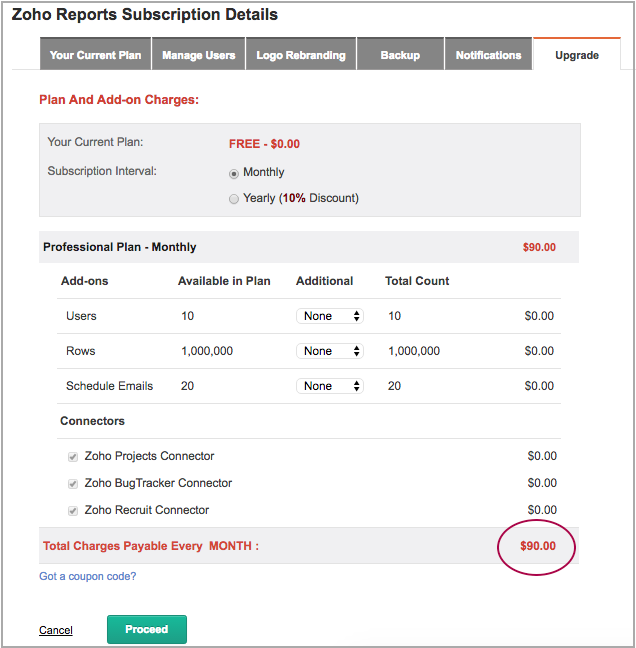The image size is (636, 648).
Task: Select the Monthly subscription interval
Action: click(234, 172)
